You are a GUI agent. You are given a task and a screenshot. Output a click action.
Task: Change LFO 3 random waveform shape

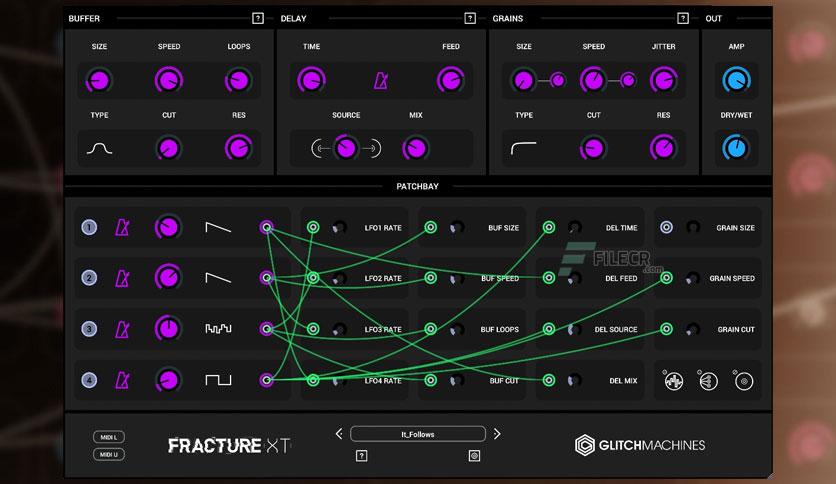point(218,329)
